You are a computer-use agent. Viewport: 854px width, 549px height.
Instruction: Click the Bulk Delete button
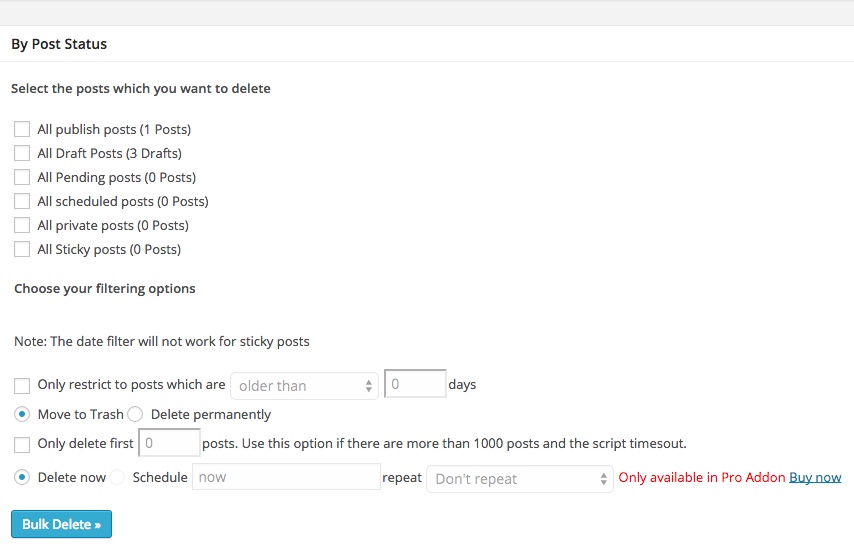click(x=62, y=524)
